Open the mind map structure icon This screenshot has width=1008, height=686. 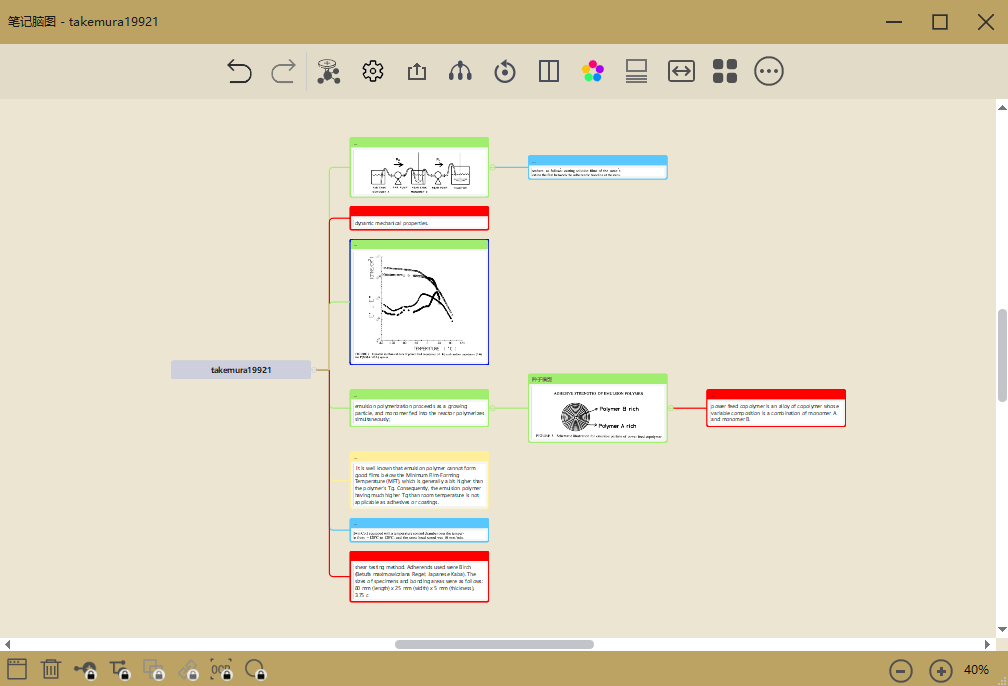(x=328, y=71)
